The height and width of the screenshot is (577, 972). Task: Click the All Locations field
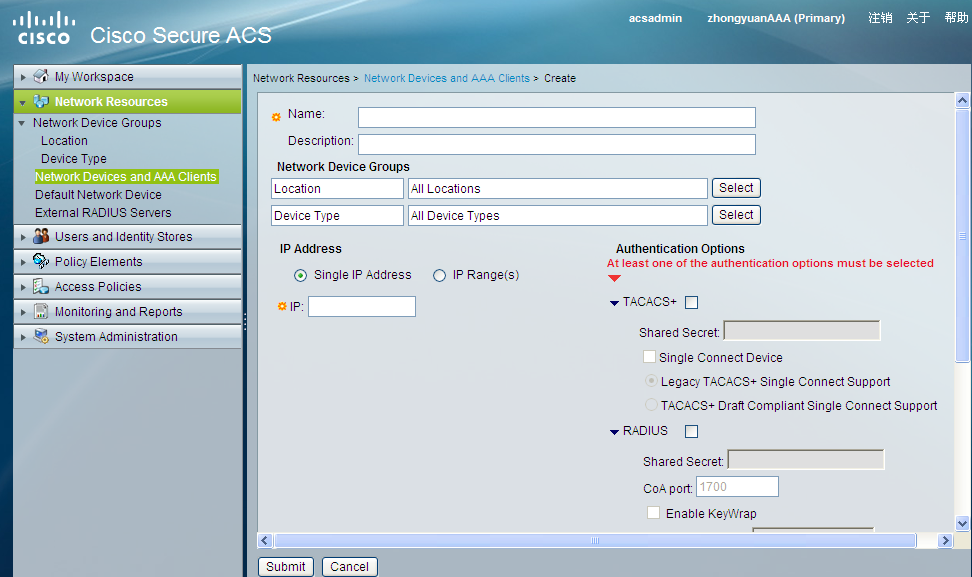tap(557, 188)
